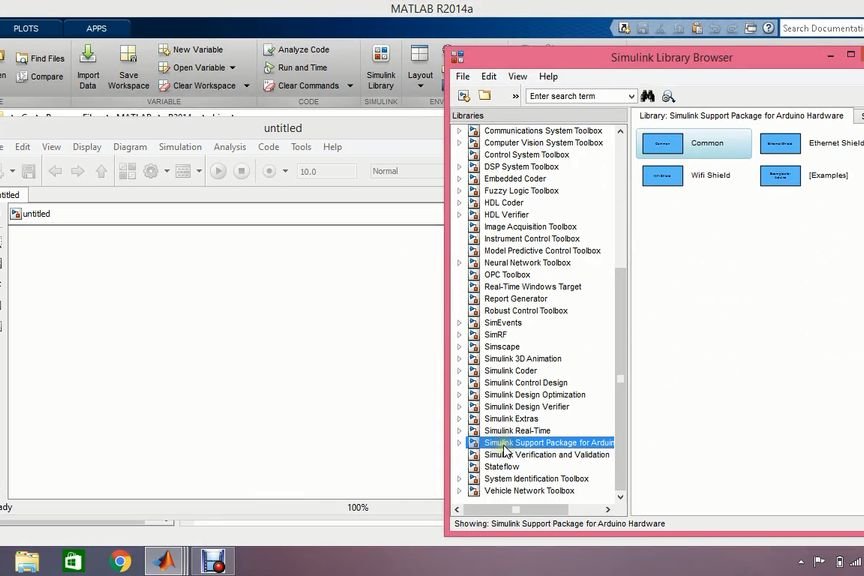Click the binoculars search icon

pos(648,96)
